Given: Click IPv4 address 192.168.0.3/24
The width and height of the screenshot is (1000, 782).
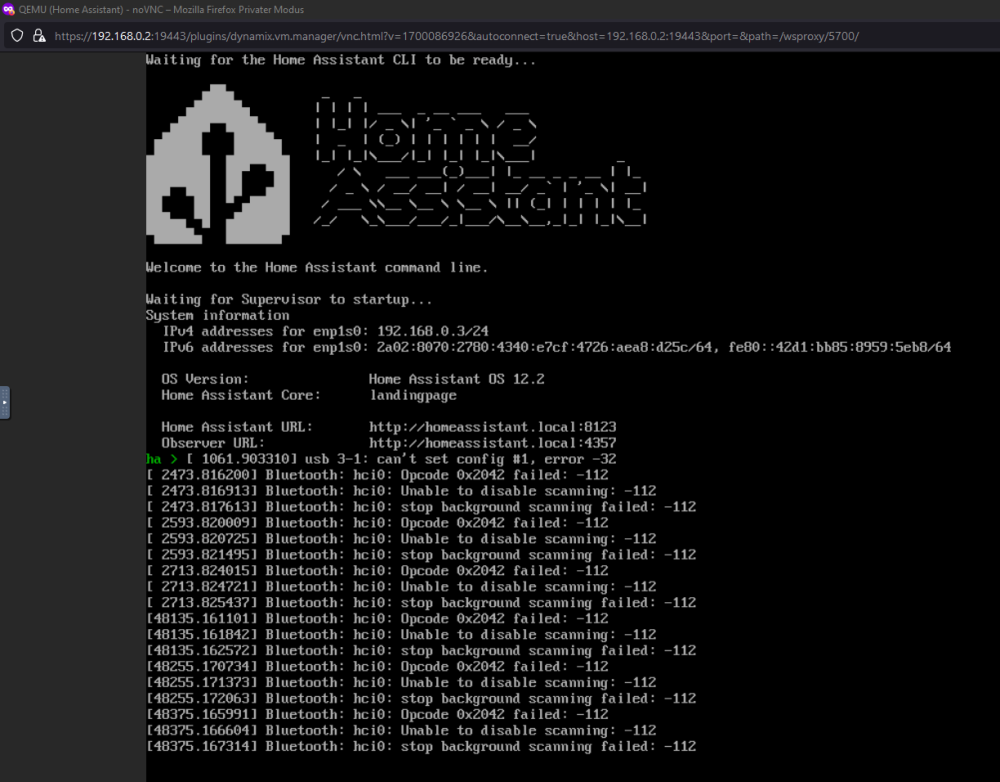Looking at the screenshot, I should pos(433,332).
